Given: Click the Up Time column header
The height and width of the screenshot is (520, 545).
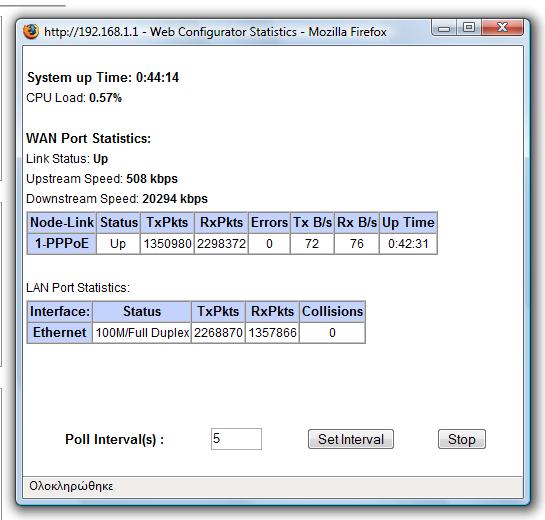Looking at the screenshot, I should (408, 222).
